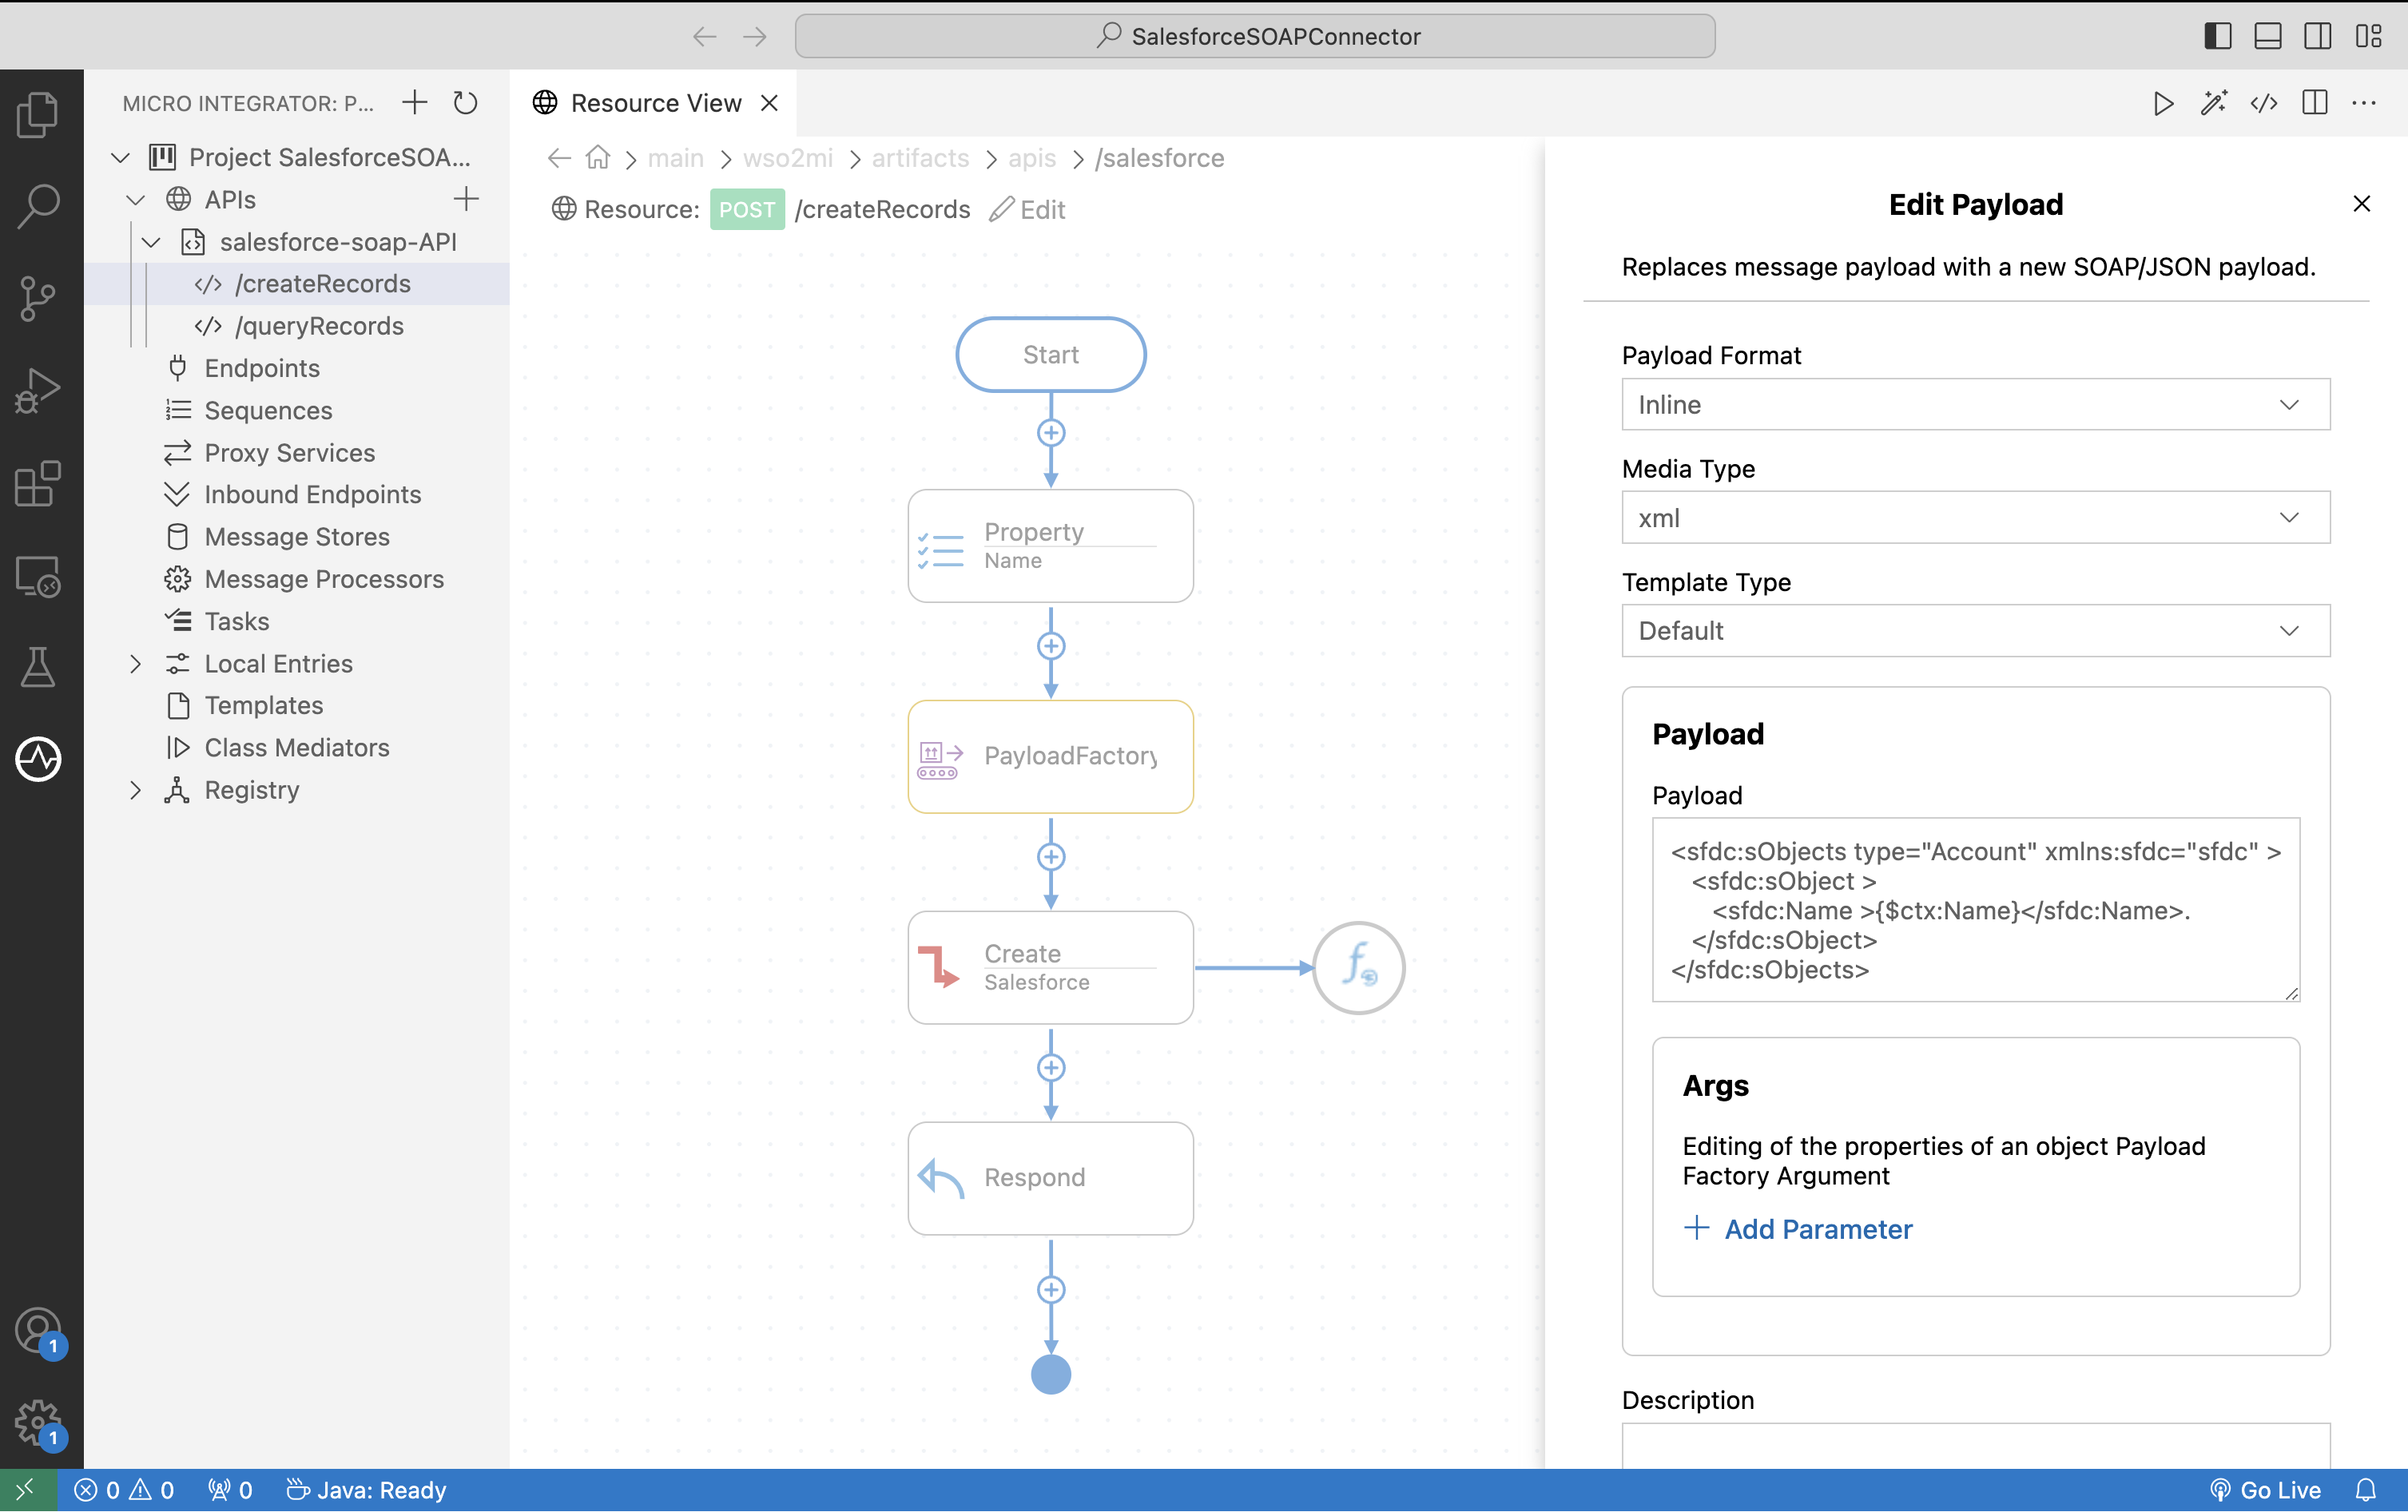Open the Accounts menu icon
Image resolution: width=2408 pixels, height=1512 pixels.
coord(38,1331)
